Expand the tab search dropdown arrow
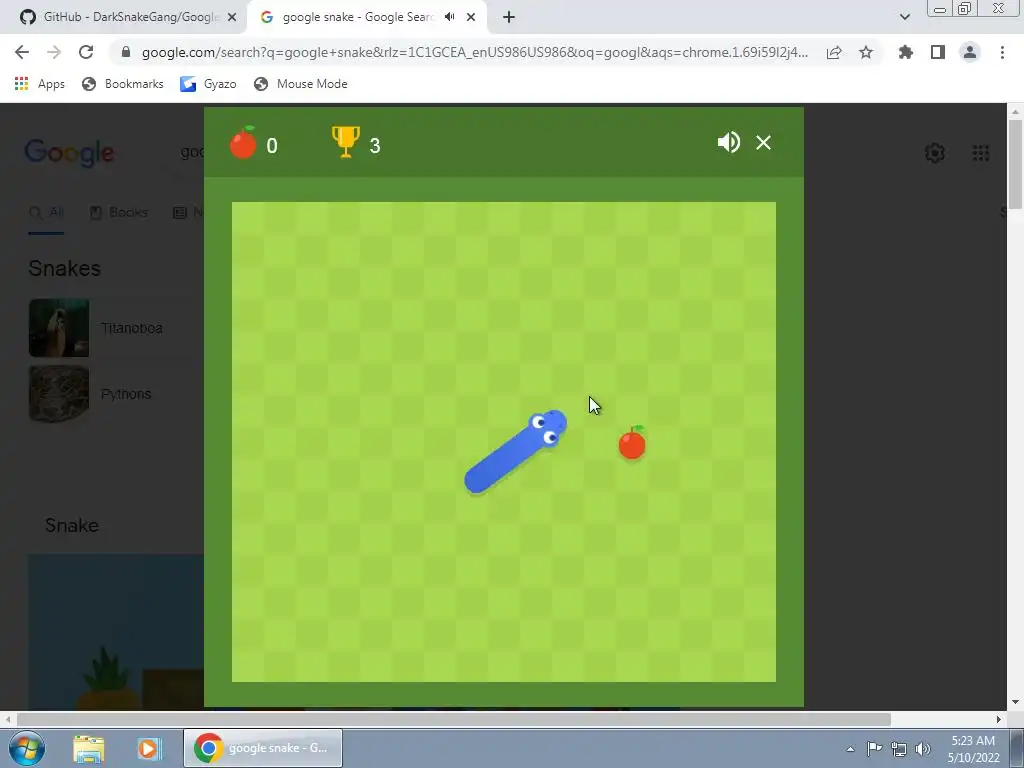The height and width of the screenshot is (768, 1024). pyautogui.click(x=904, y=17)
